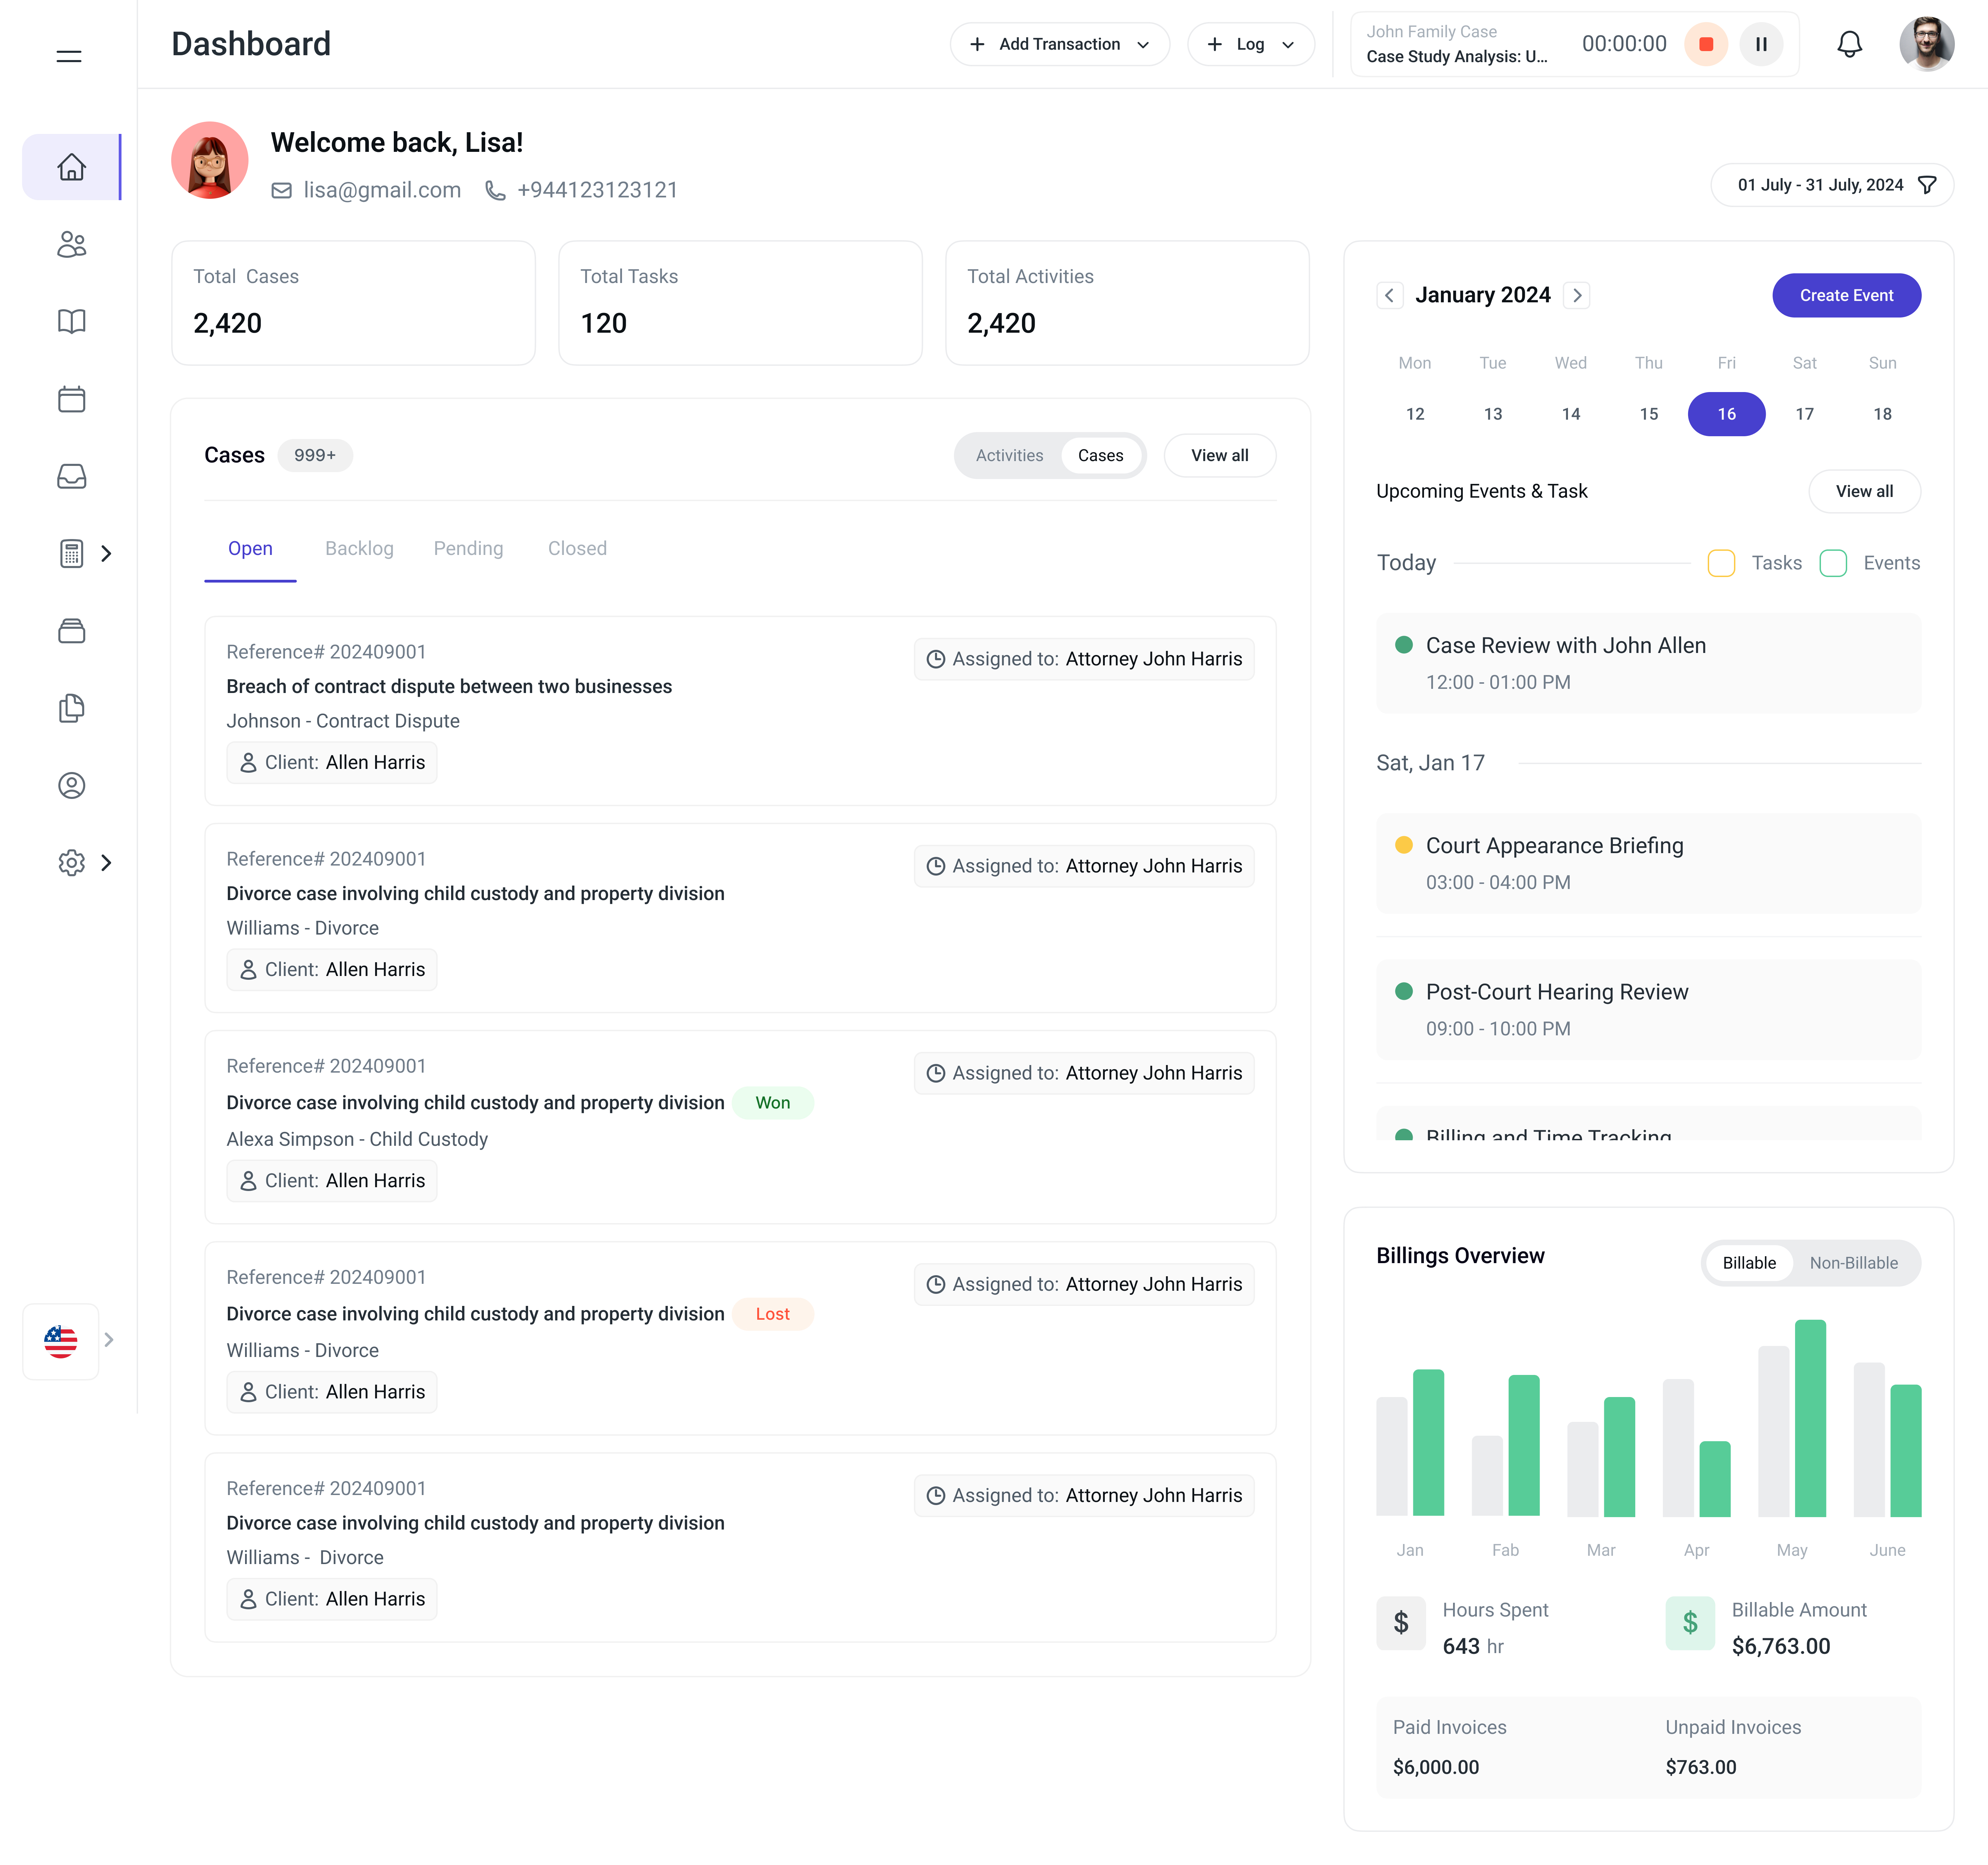
Task: Select Billable in Billings Overview
Action: pos(1749,1263)
